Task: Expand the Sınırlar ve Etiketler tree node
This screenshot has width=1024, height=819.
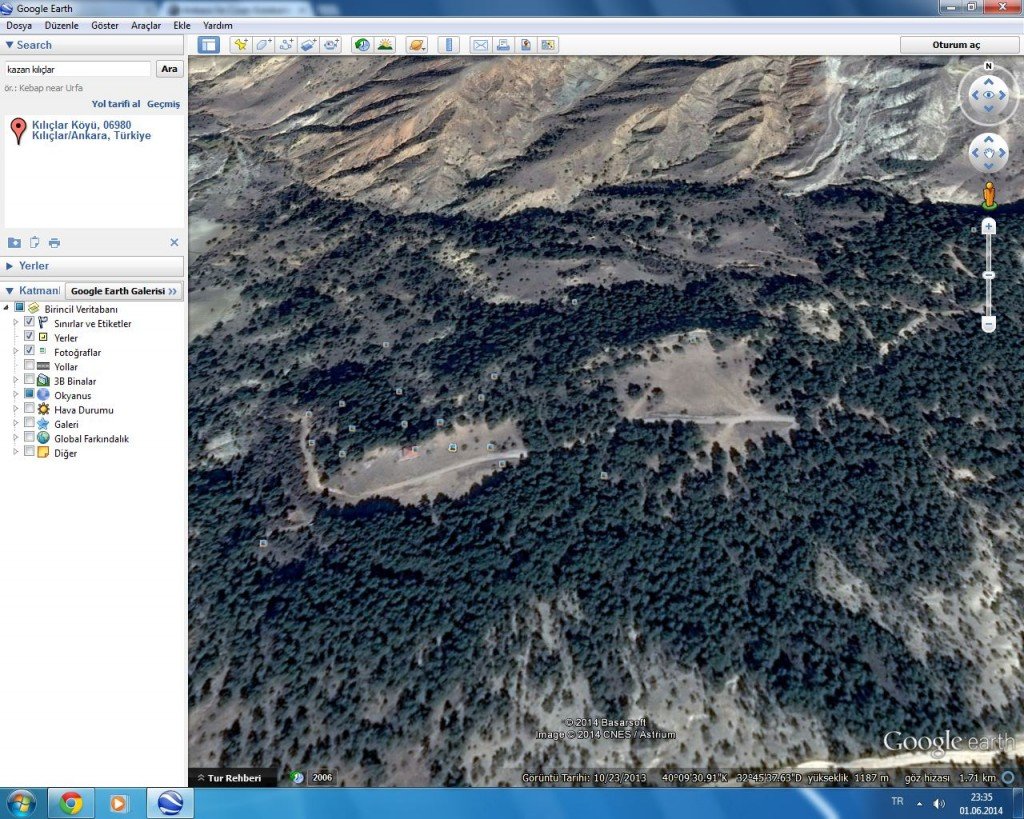Action: (x=15, y=323)
